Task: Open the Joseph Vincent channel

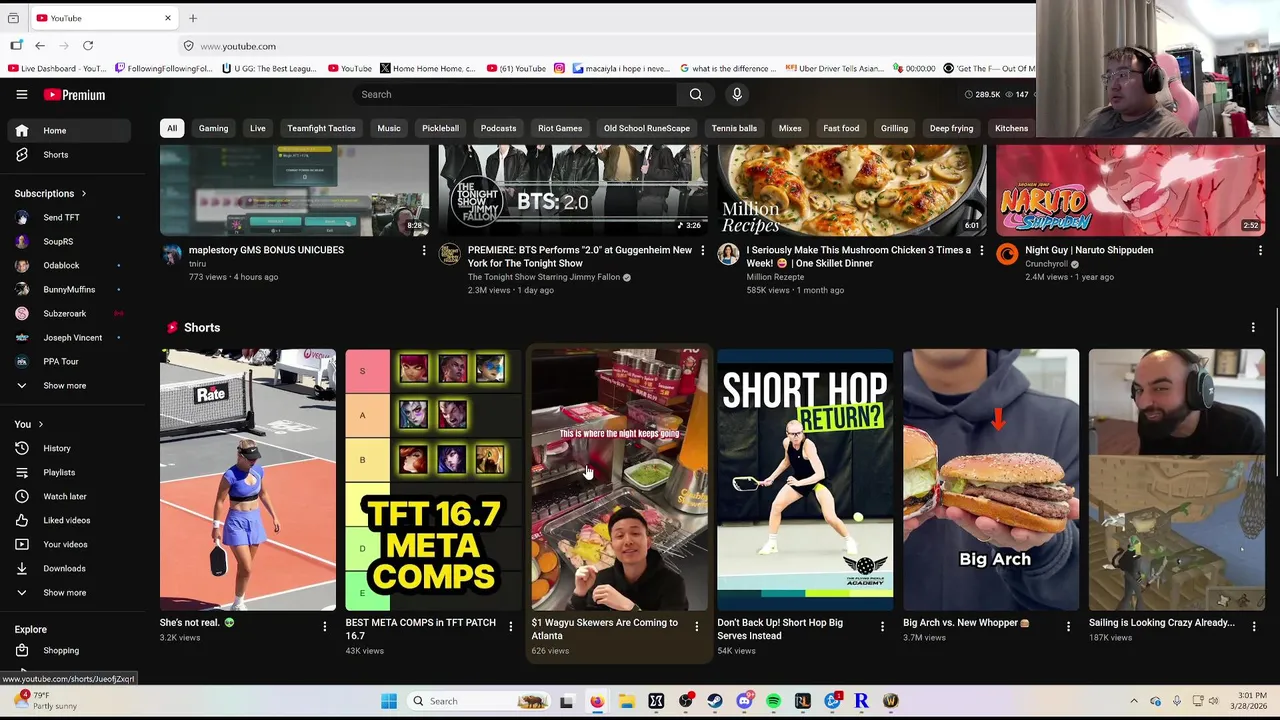Action: coord(69,337)
